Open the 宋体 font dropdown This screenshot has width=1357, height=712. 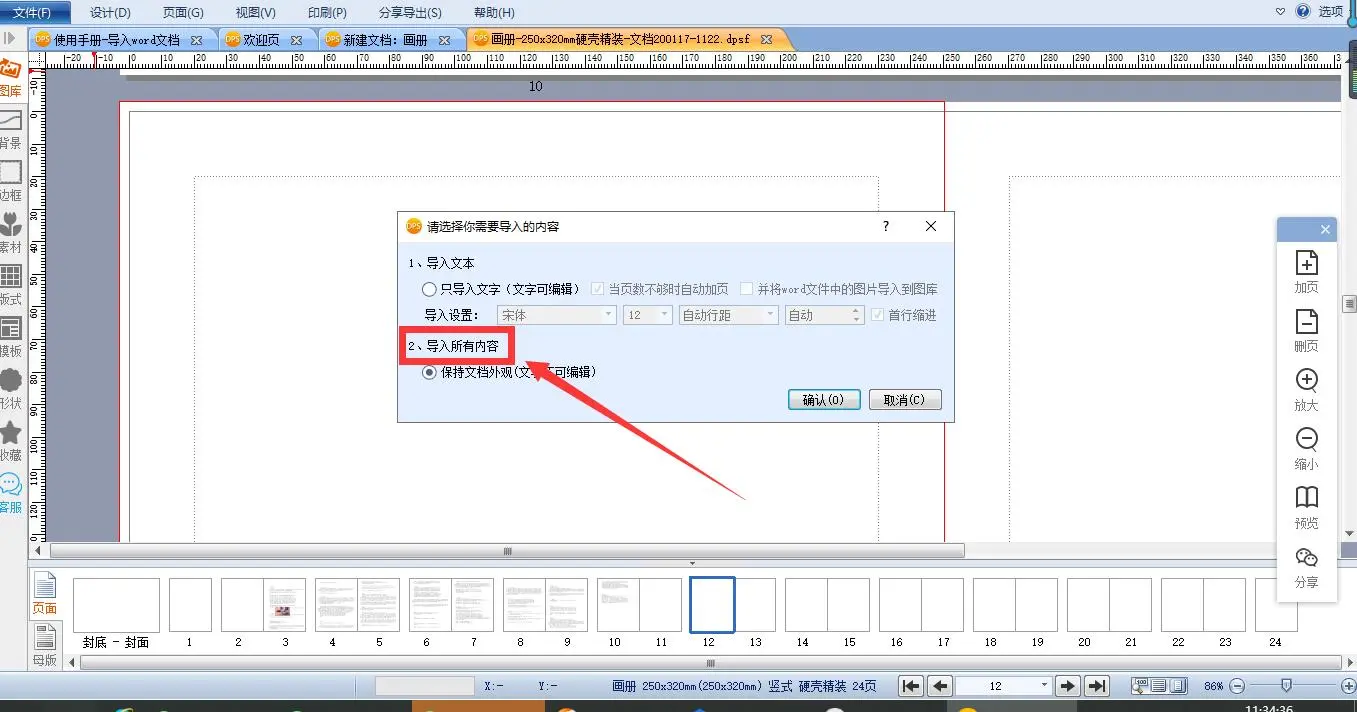556,315
